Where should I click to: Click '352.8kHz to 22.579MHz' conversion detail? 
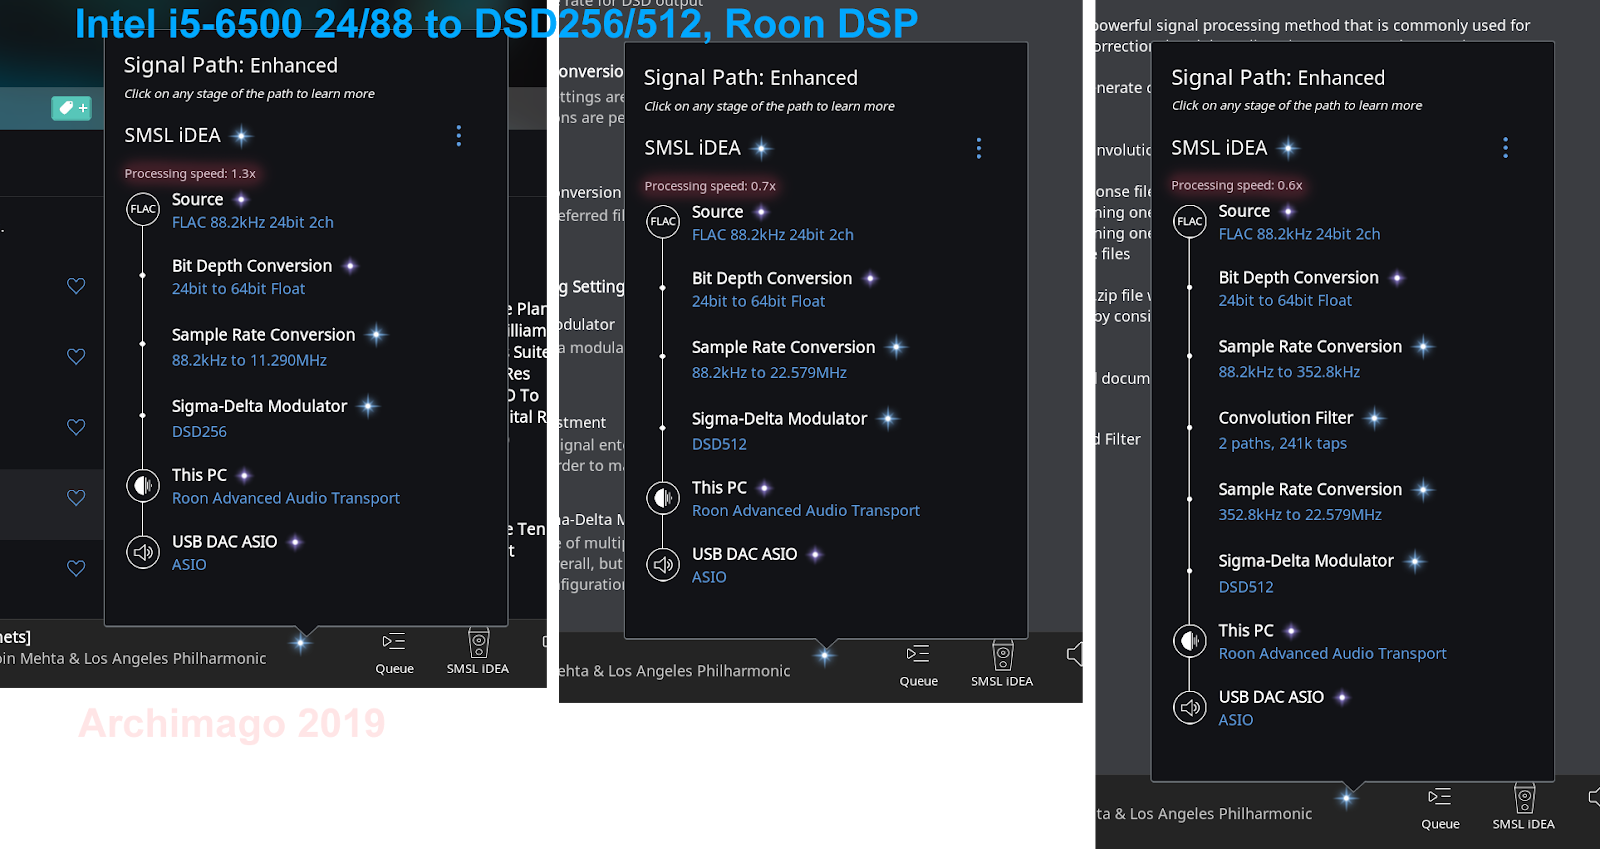coord(1300,515)
